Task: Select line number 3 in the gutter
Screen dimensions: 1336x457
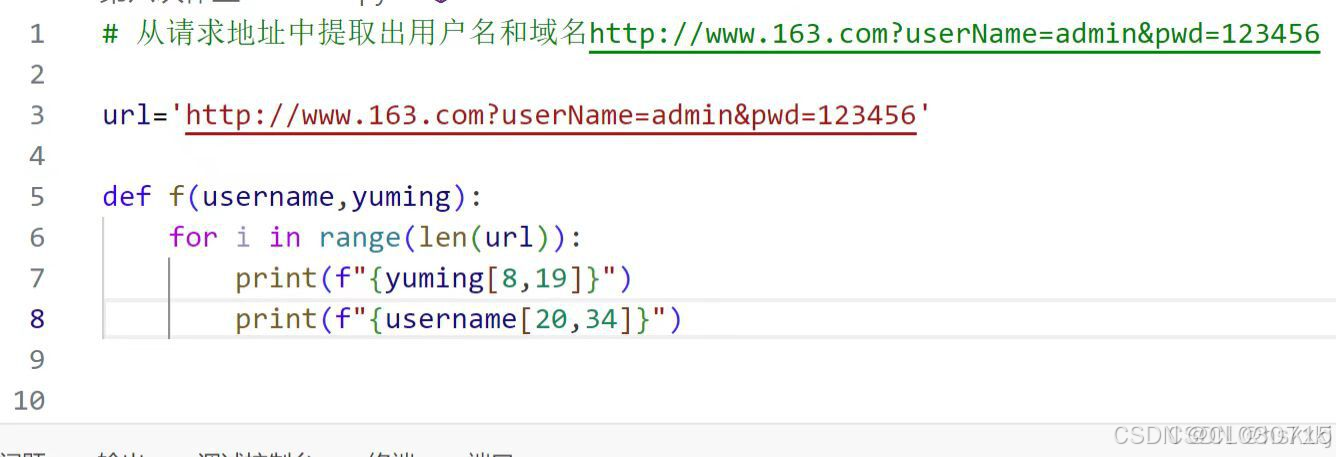Action: (x=37, y=115)
